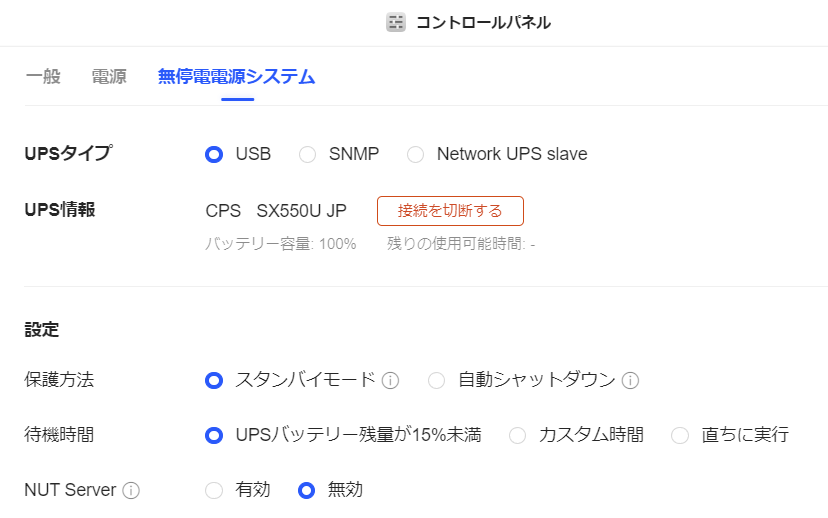The width and height of the screenshot is (828, 518).
Task: Open the 一般 tab
Action: pos(43,76)
